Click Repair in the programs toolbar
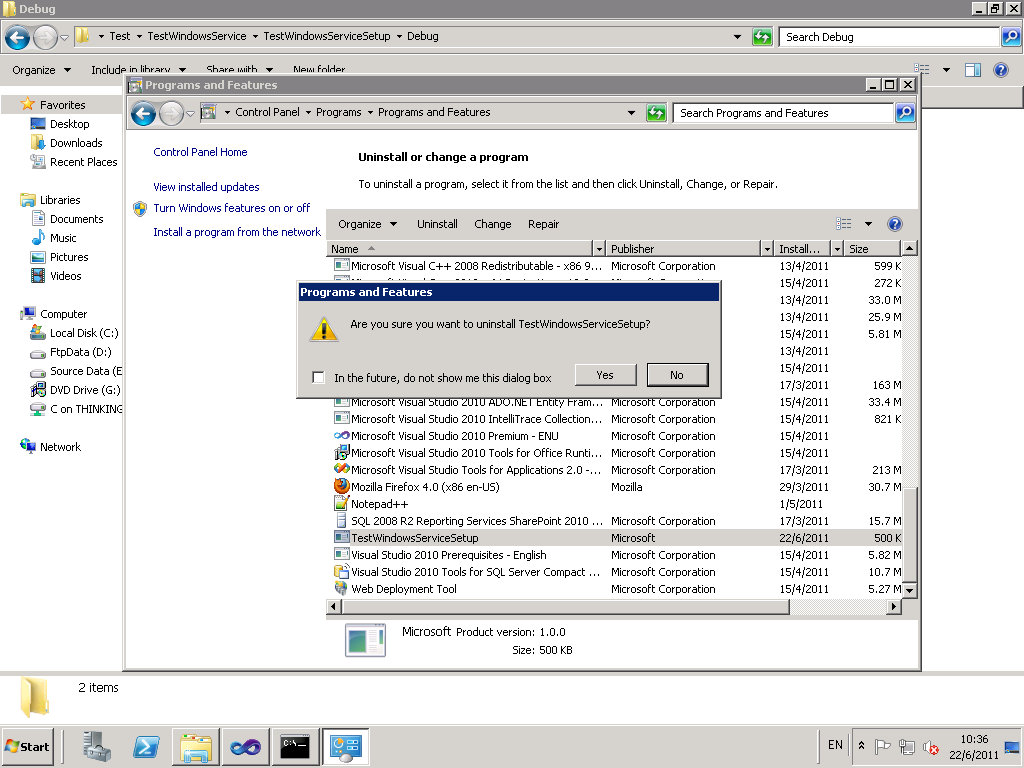Image resolution: width=1024 pixels, height=768 pixels. 543,224
